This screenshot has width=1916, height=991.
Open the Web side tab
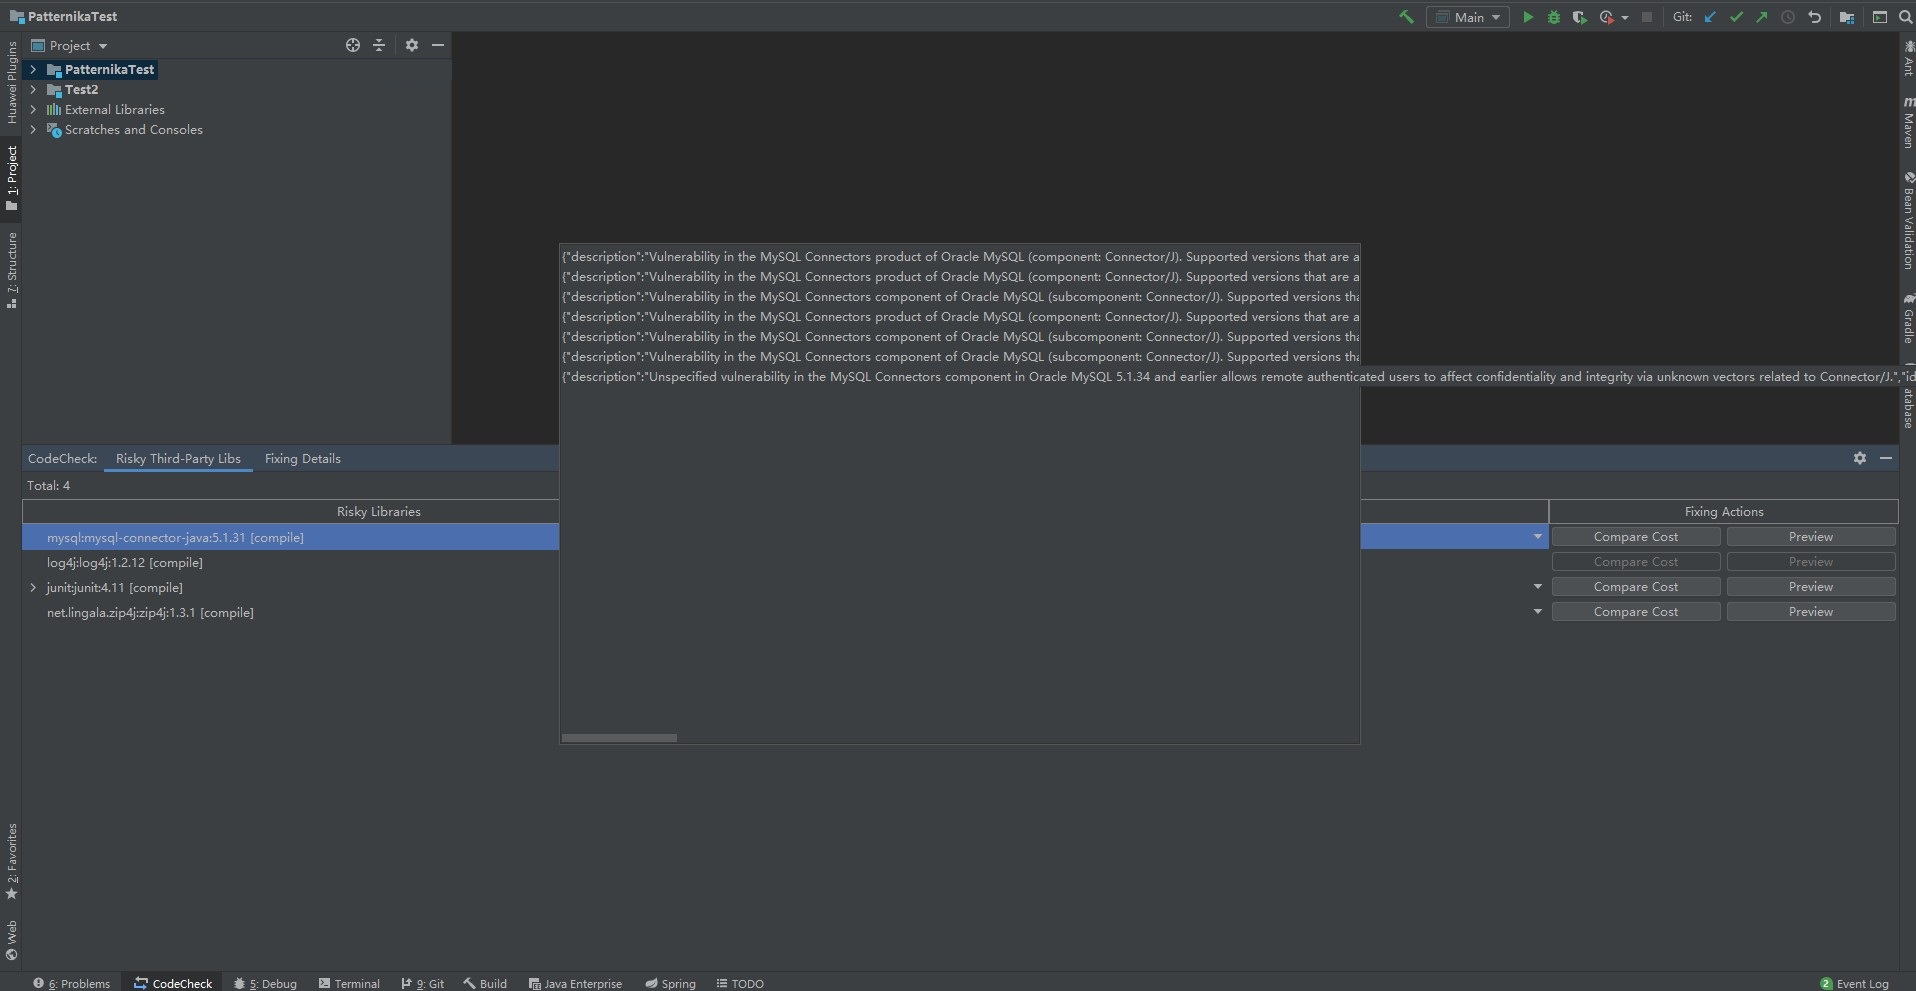[x=11, y=939]
